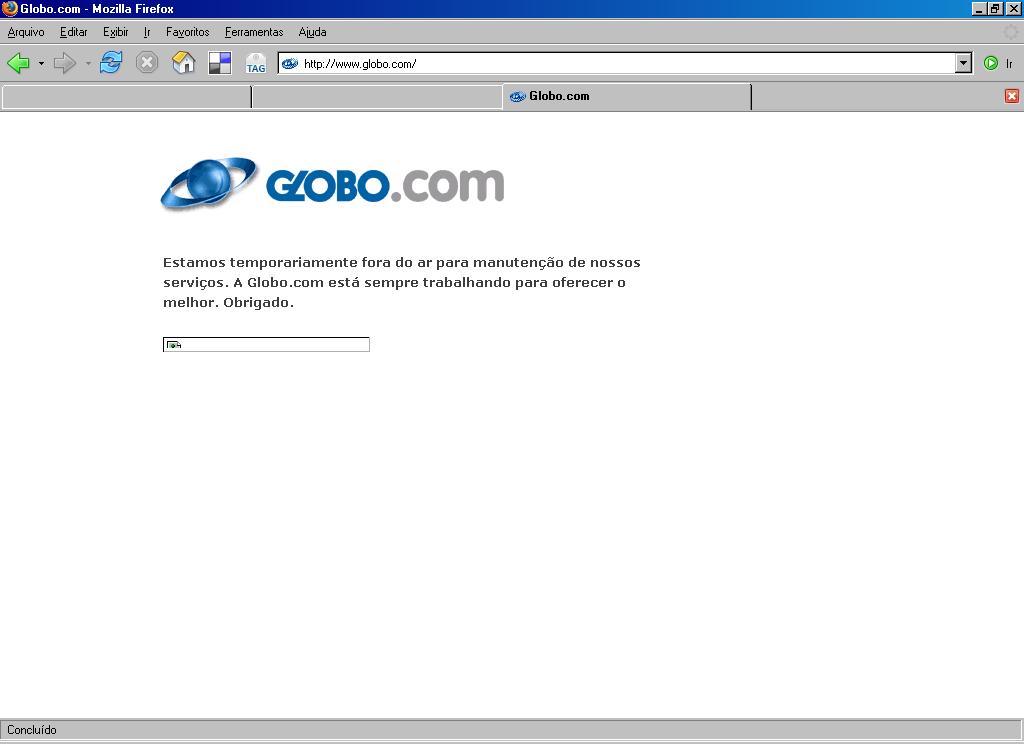Minimize the Firefox window
The width and height of the screenshot is (1024, 744).
(x=978, y=8)
